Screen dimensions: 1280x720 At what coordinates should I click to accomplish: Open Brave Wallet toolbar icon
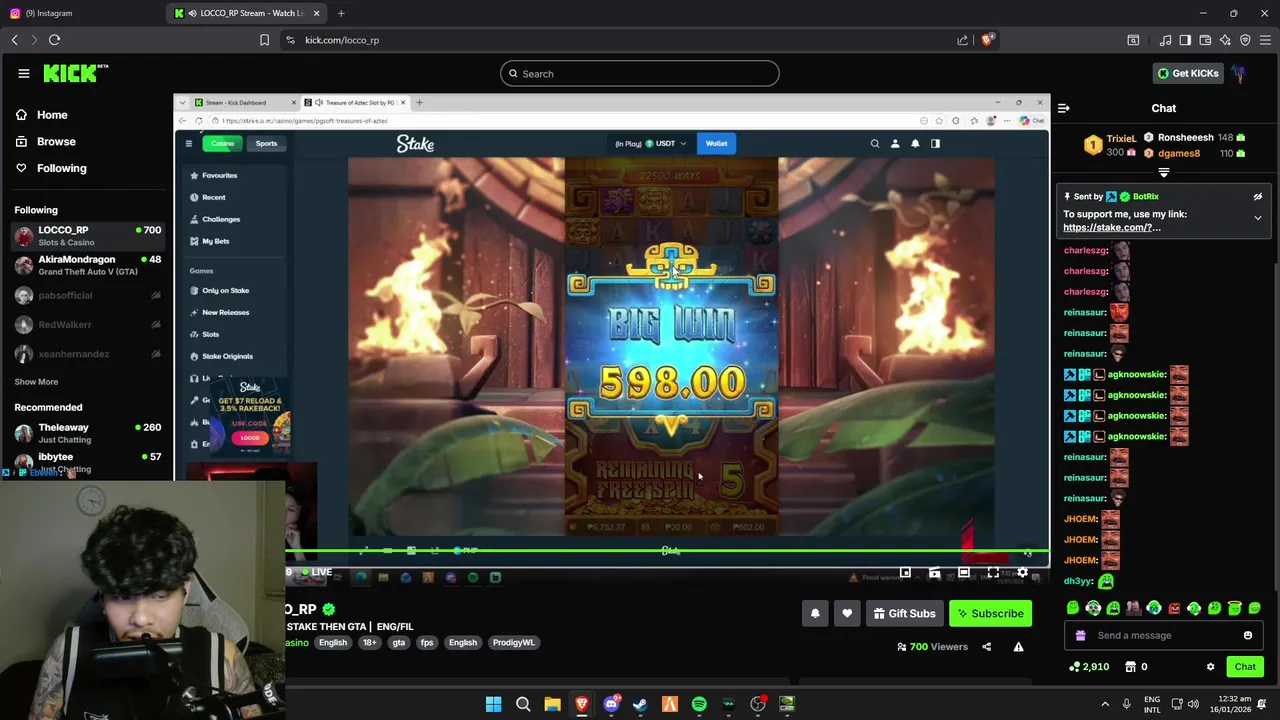1205,40
